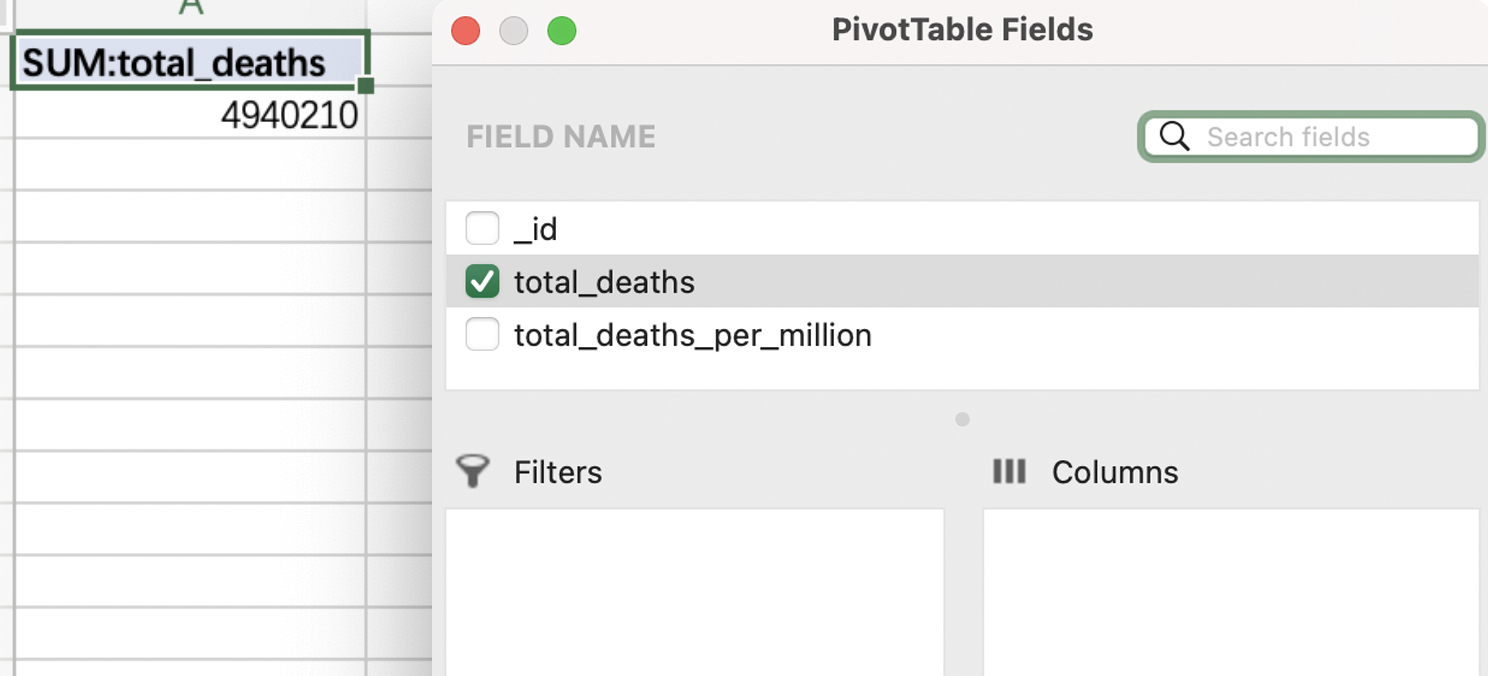Minimize PivotTable Fields with the gray button
Screen dimensions: 1488x676
coord(514,31)
